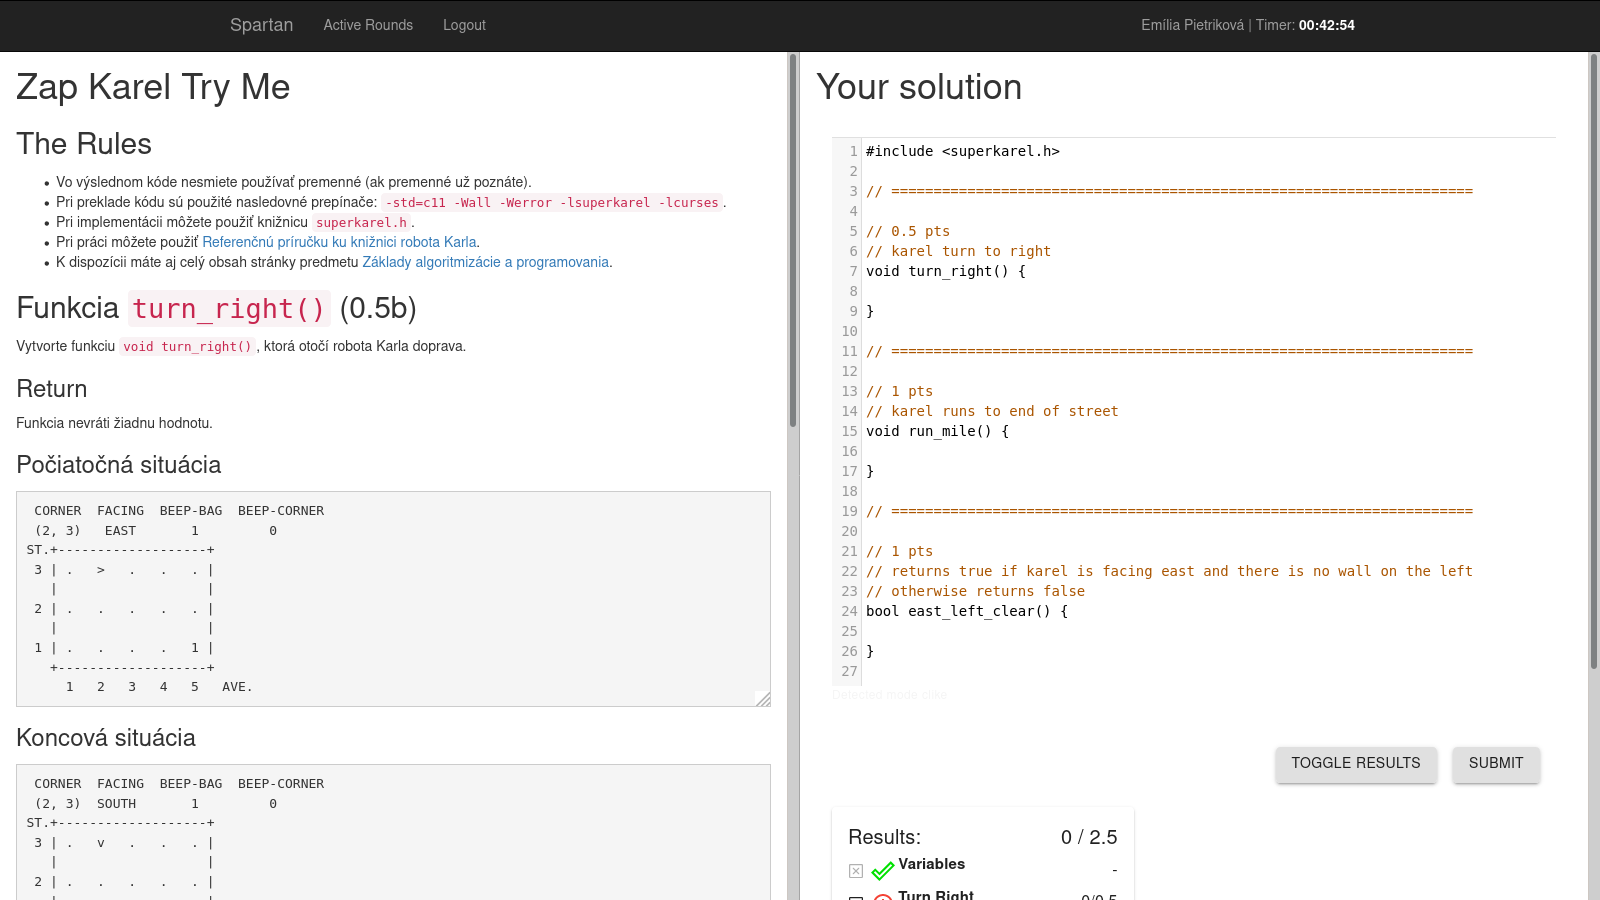This screenshot has width=1600, height=900.
Task: Click the results score '0 / 2.5'
Action: point(1089,837)
